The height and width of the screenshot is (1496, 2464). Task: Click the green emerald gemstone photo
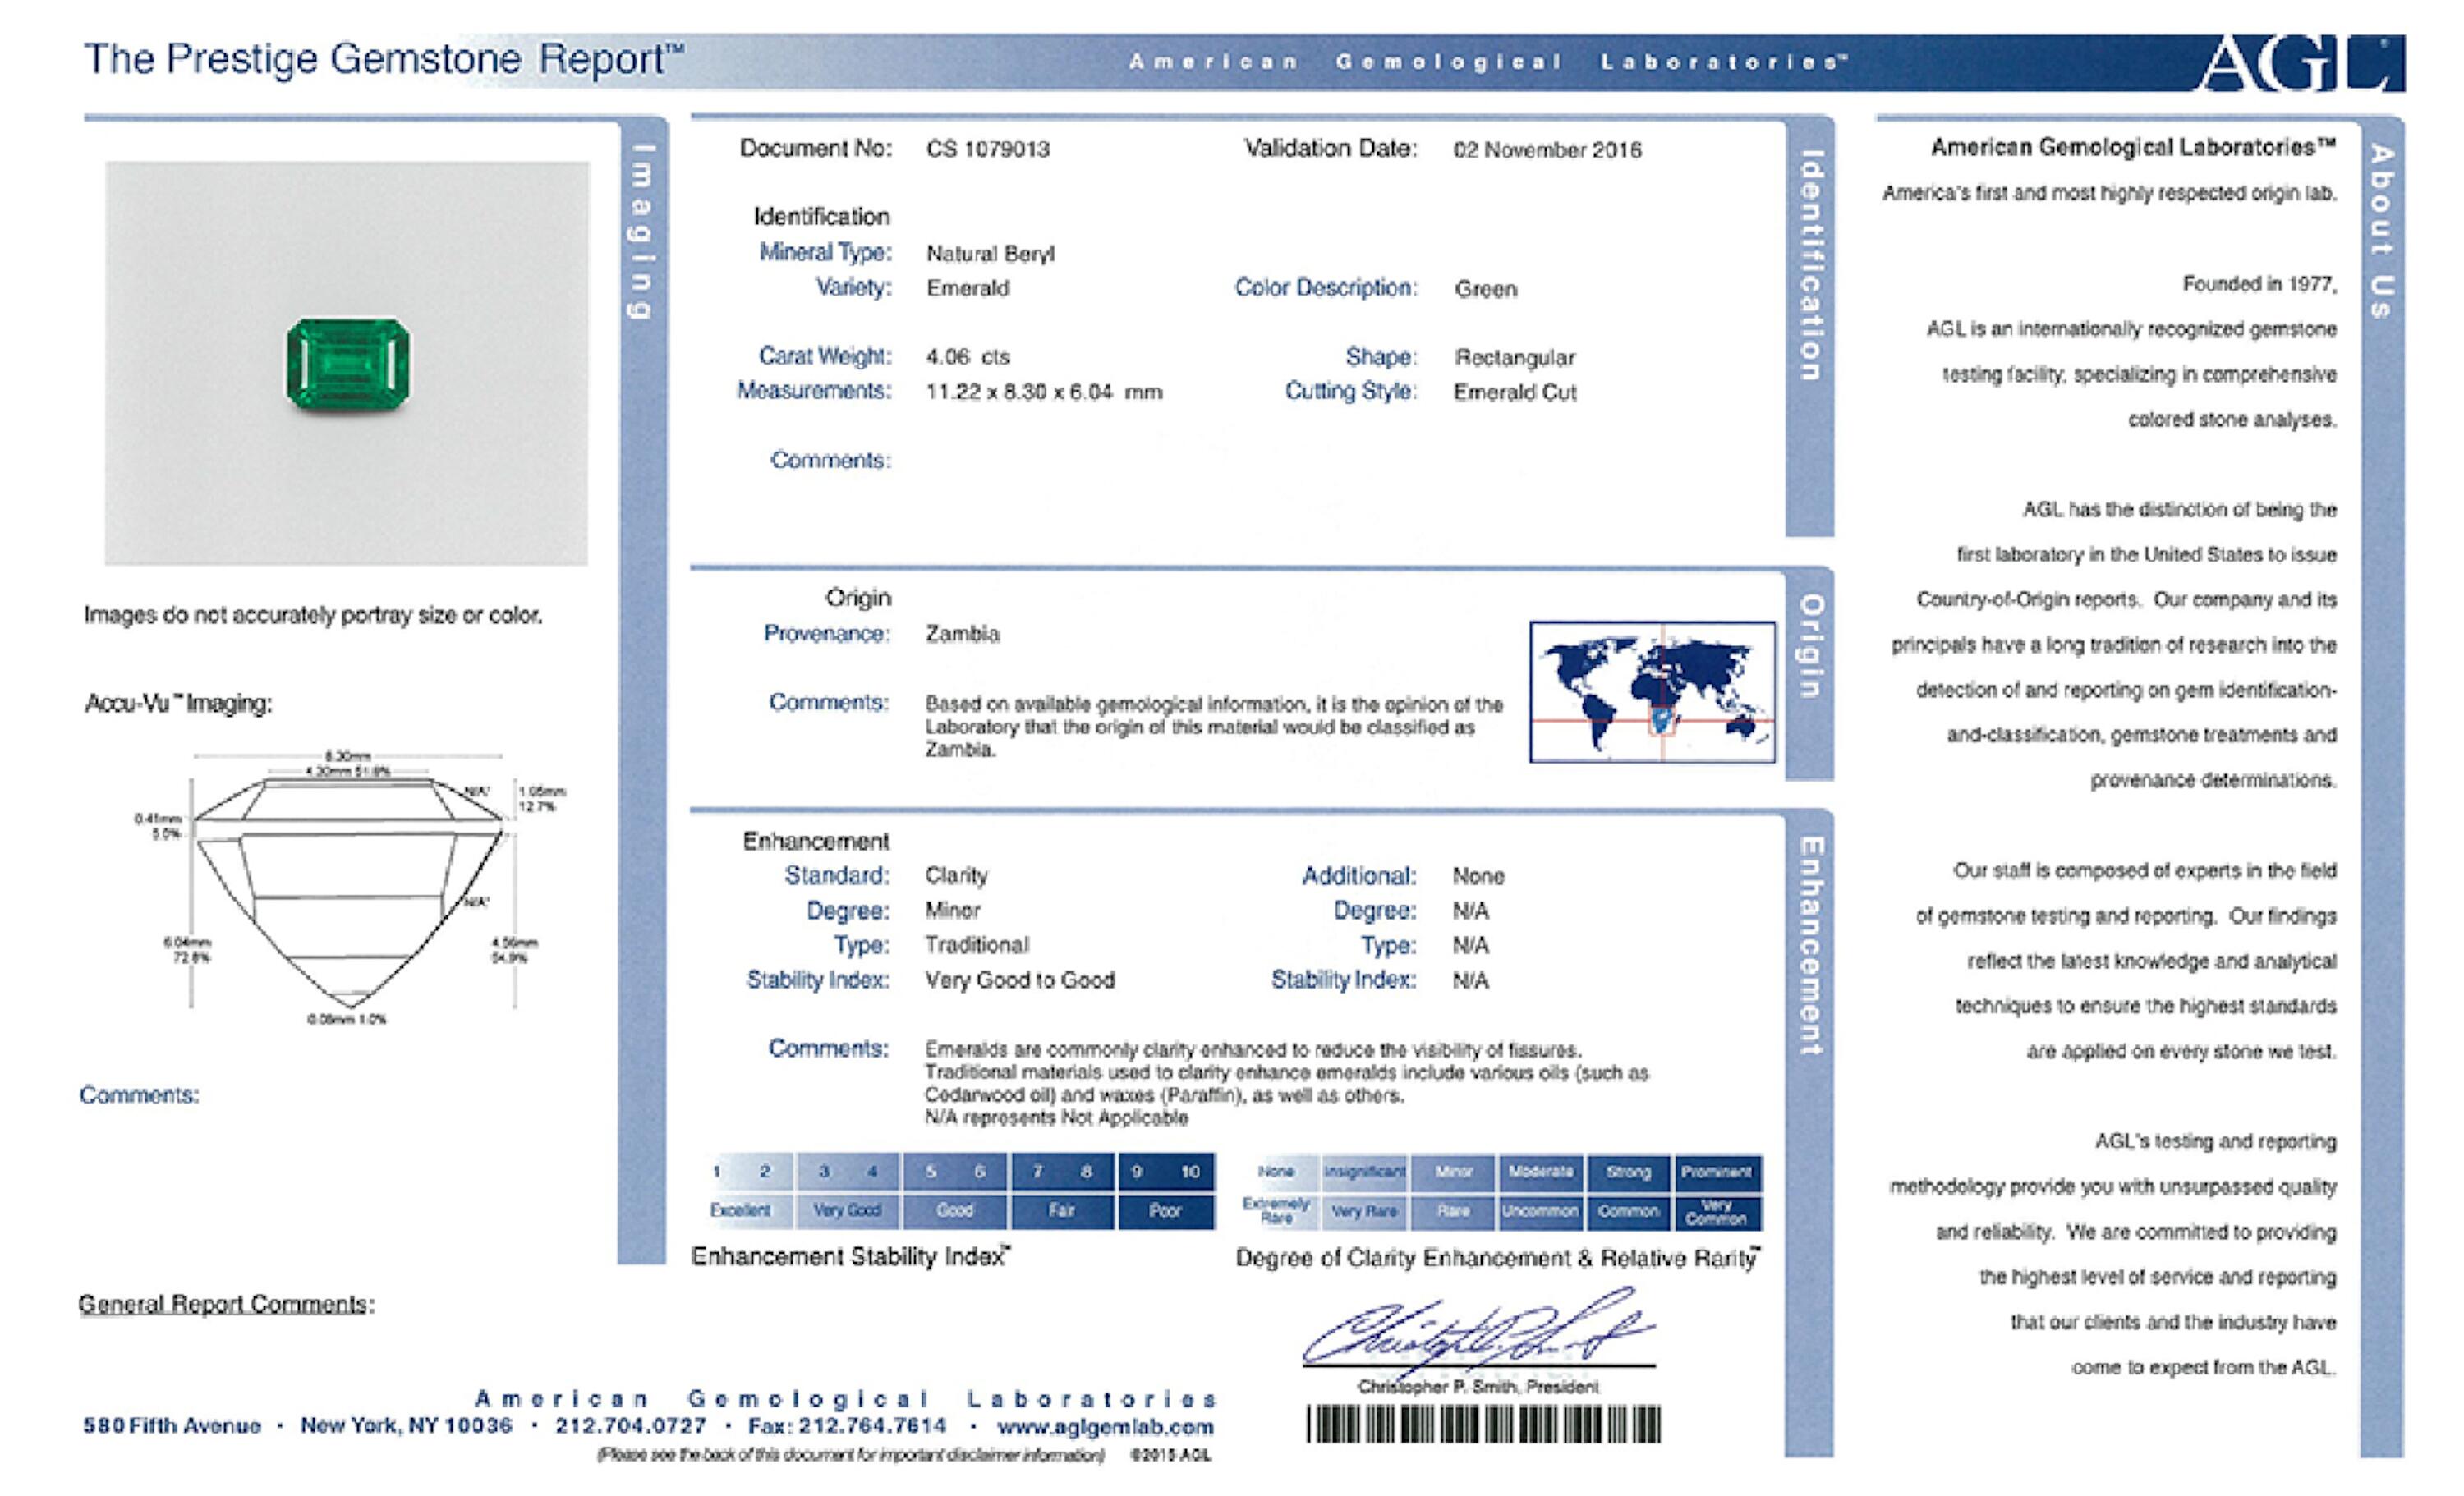(x=347, y=363)
